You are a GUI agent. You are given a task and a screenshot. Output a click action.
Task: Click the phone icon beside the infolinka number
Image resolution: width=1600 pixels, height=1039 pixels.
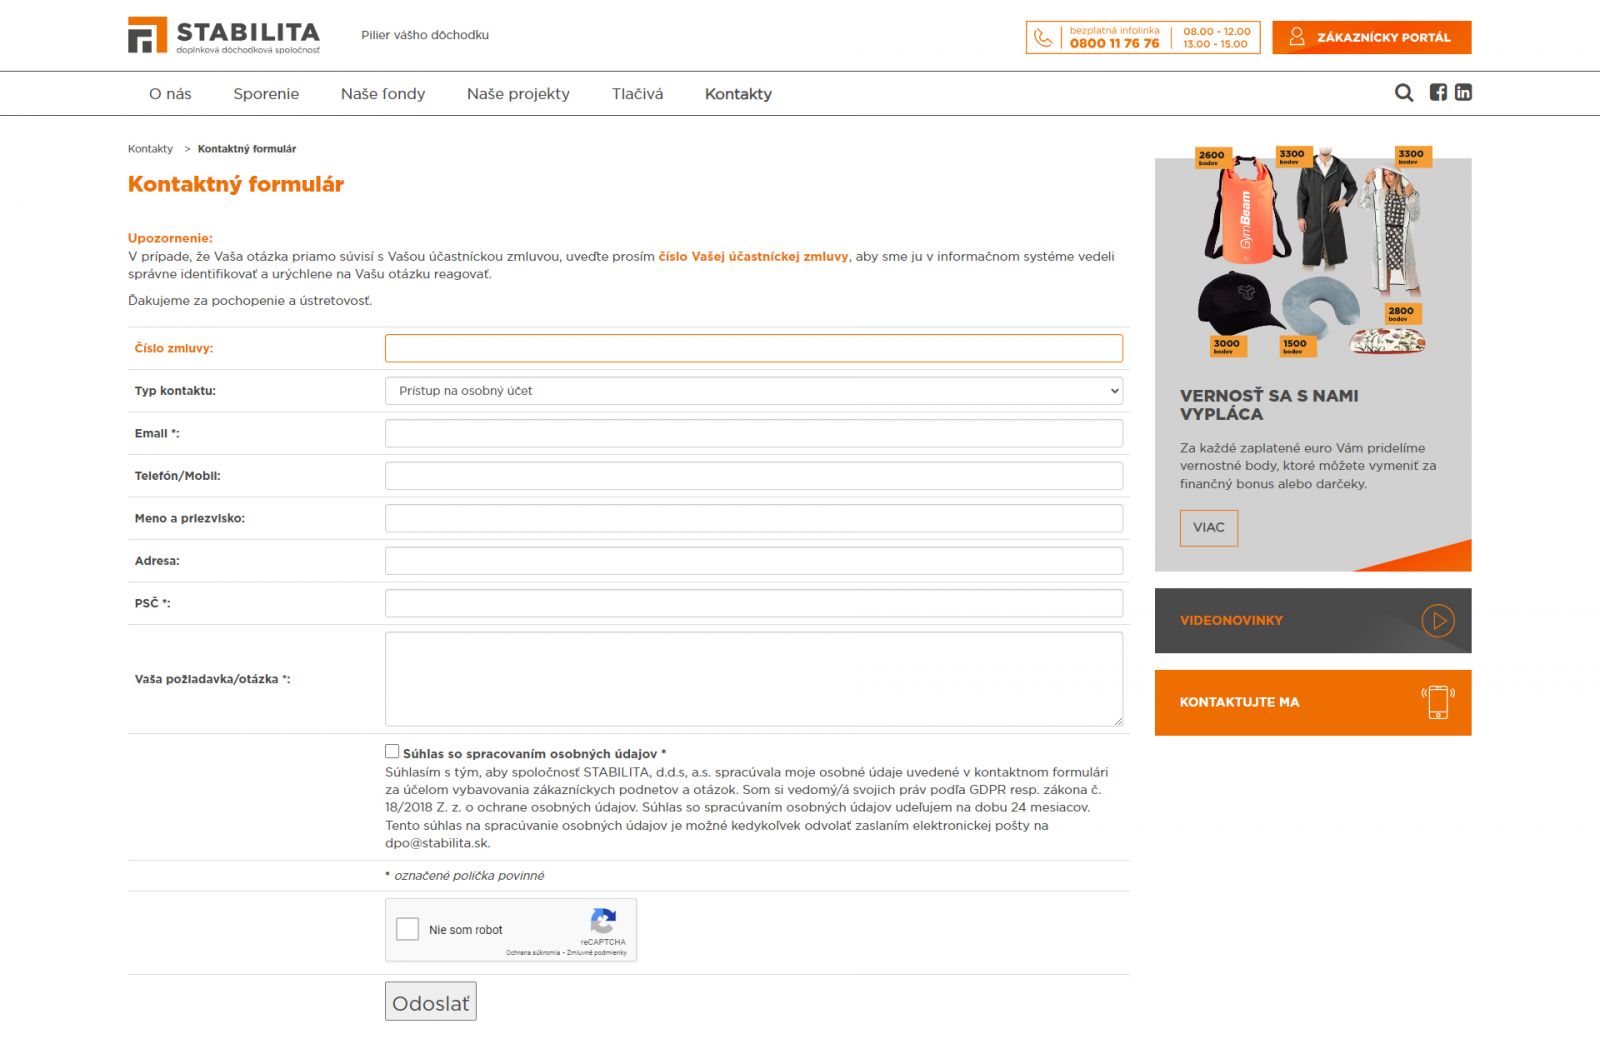1043,38
